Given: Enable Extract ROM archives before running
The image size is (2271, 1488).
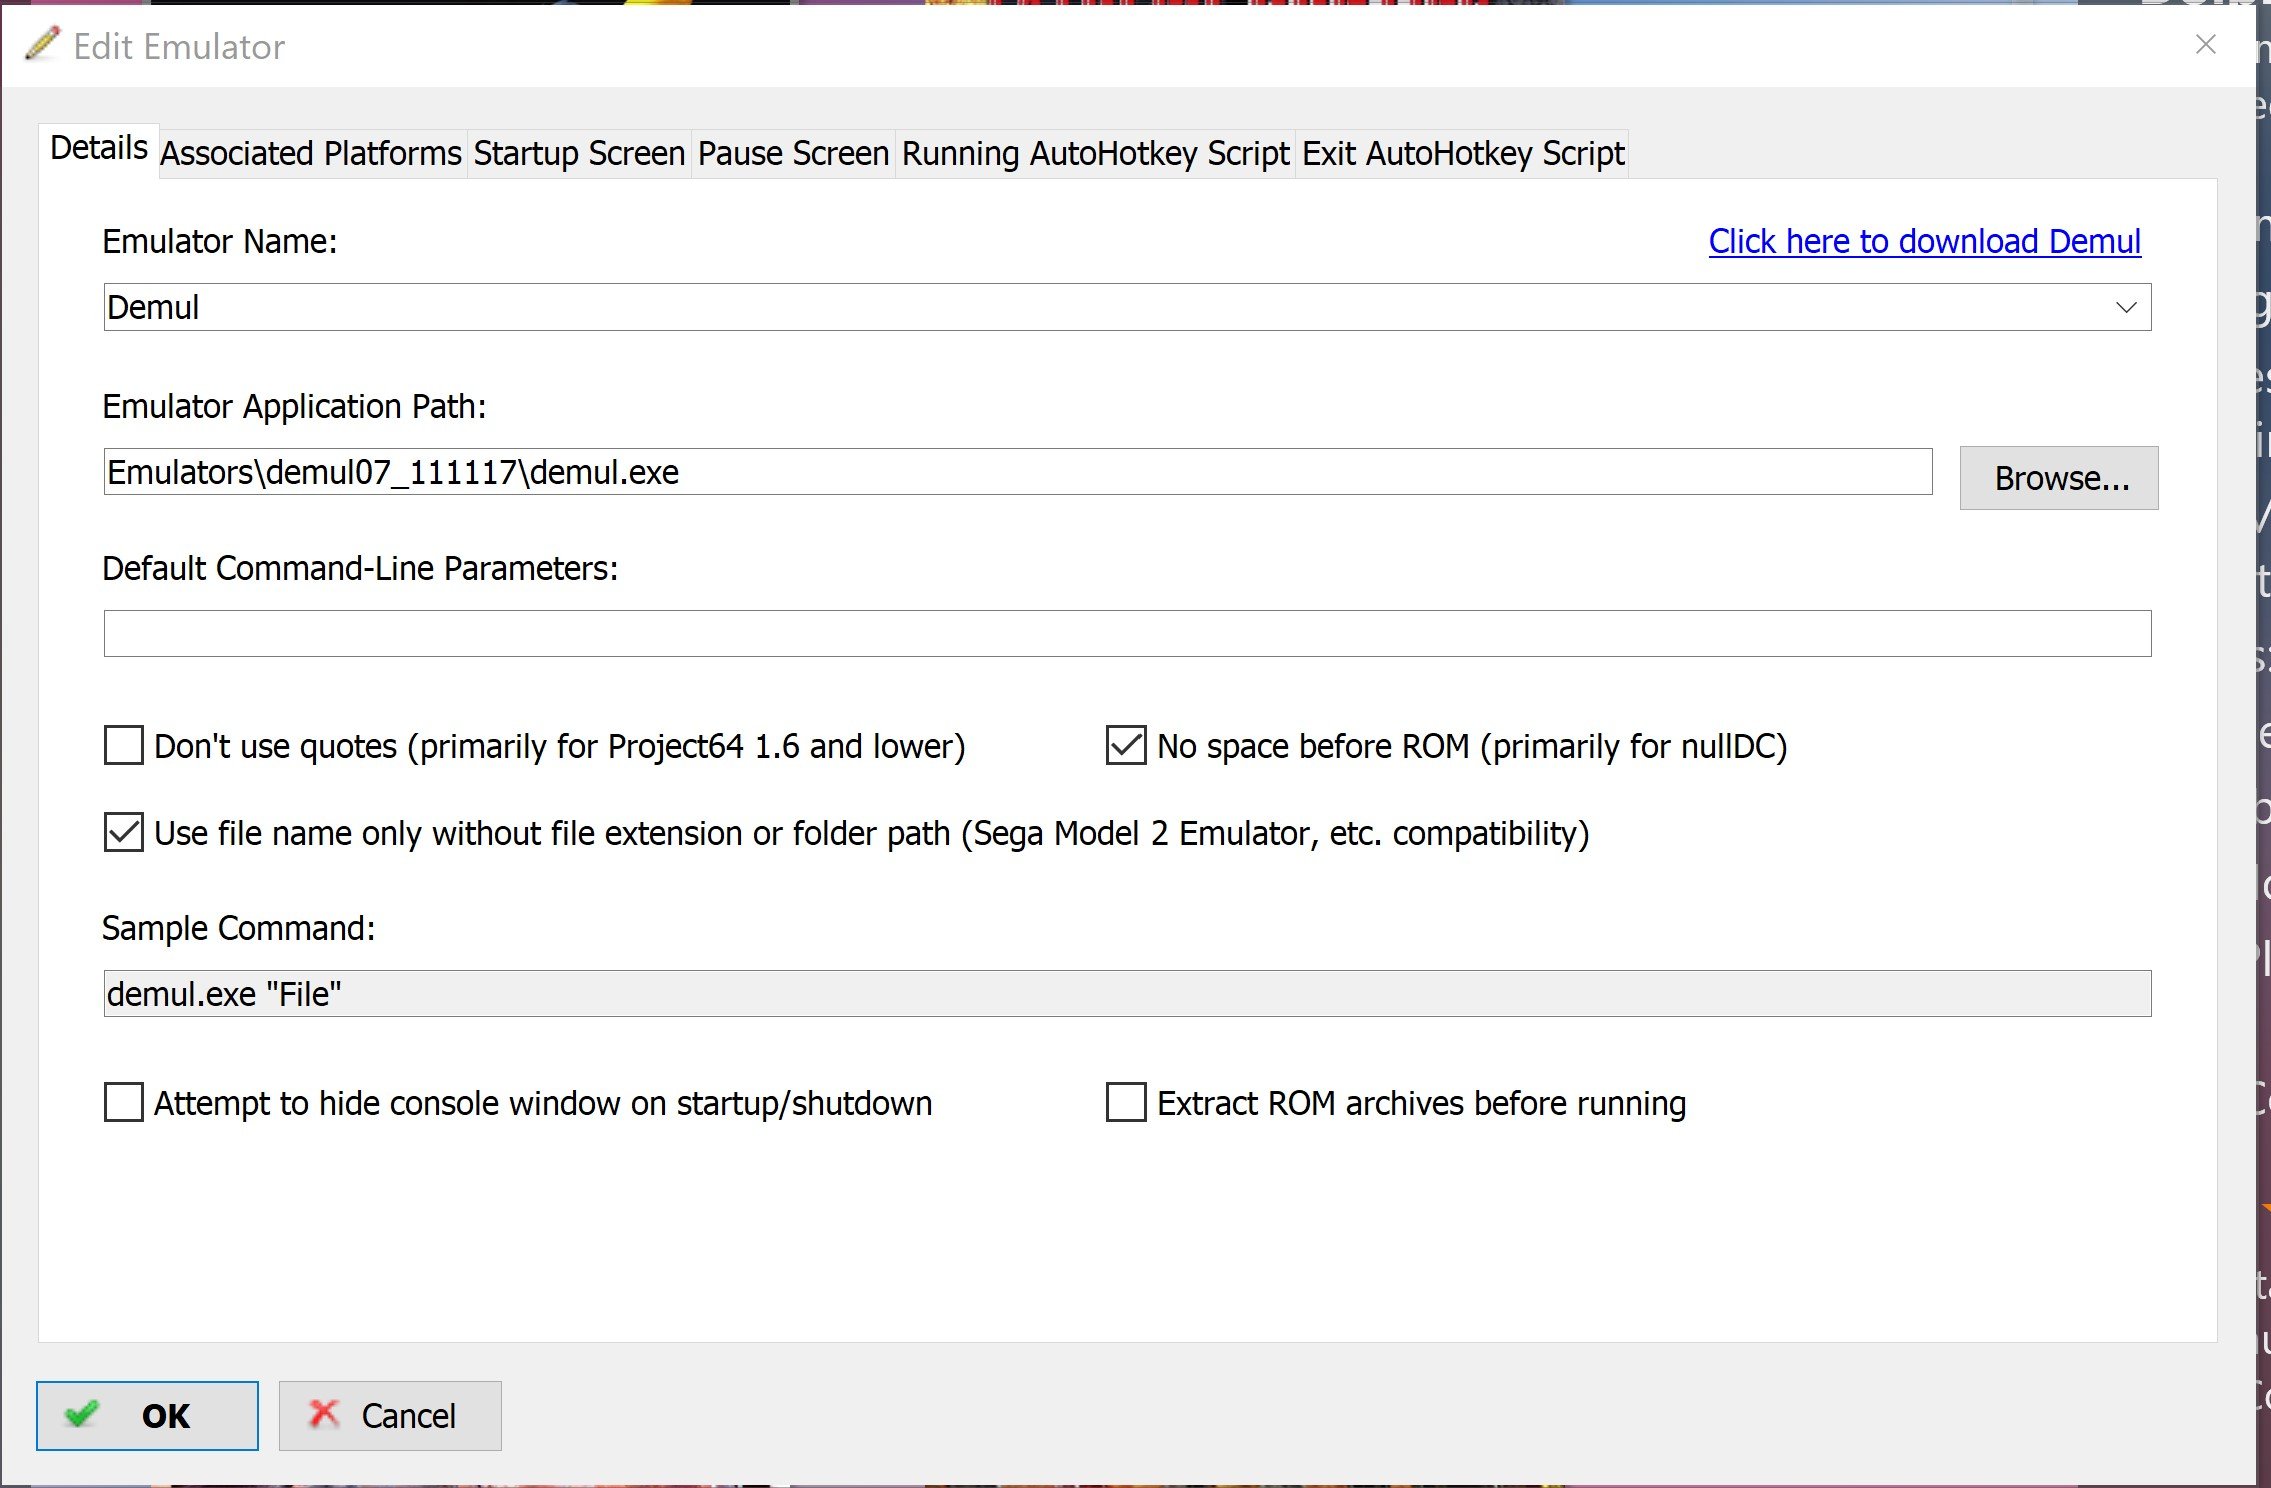Looking at the screenshot, I should pyautogui.click(x=1125, y=1103).
